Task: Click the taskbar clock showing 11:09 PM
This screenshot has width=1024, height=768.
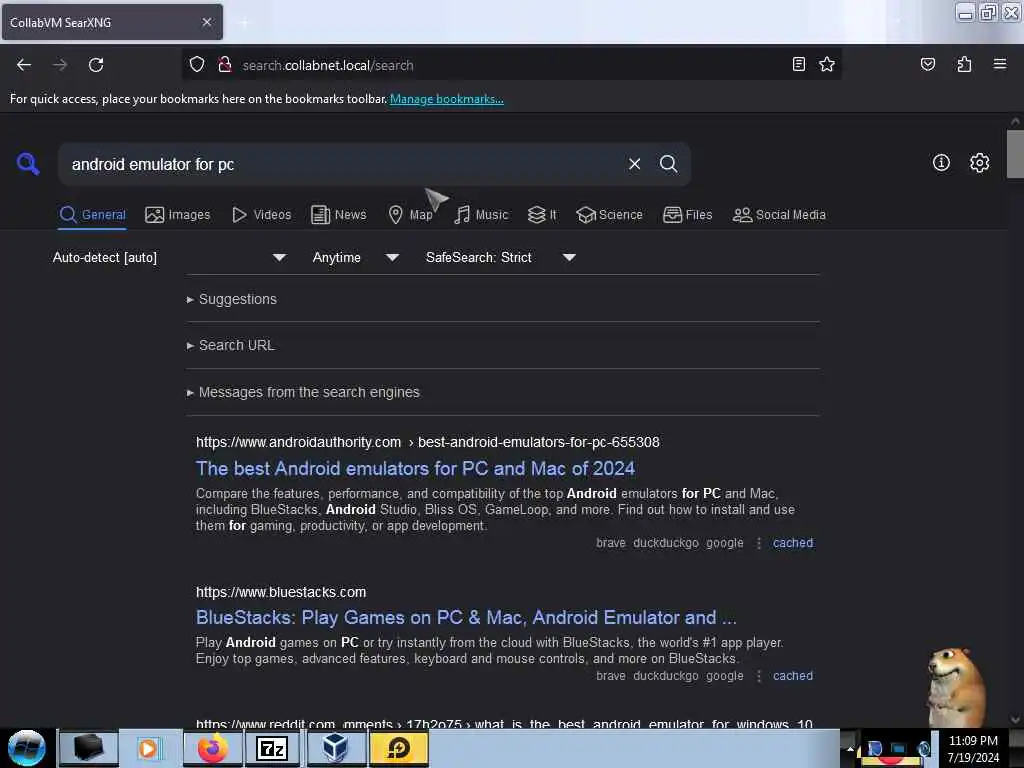Action: click(973, 749)
